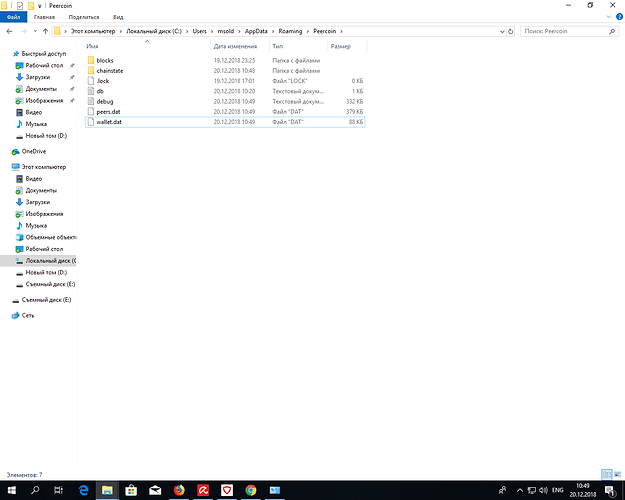Image resolution: width=625 pixels, height=500 pixels.
Task: Open the Главная ribbon tab
Action: point(44,17)
